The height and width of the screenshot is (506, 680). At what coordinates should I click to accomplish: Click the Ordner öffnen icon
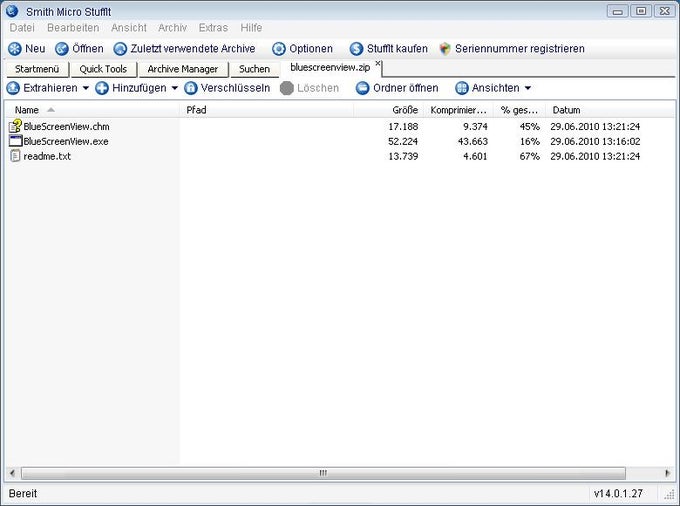[x=363, y=88]
